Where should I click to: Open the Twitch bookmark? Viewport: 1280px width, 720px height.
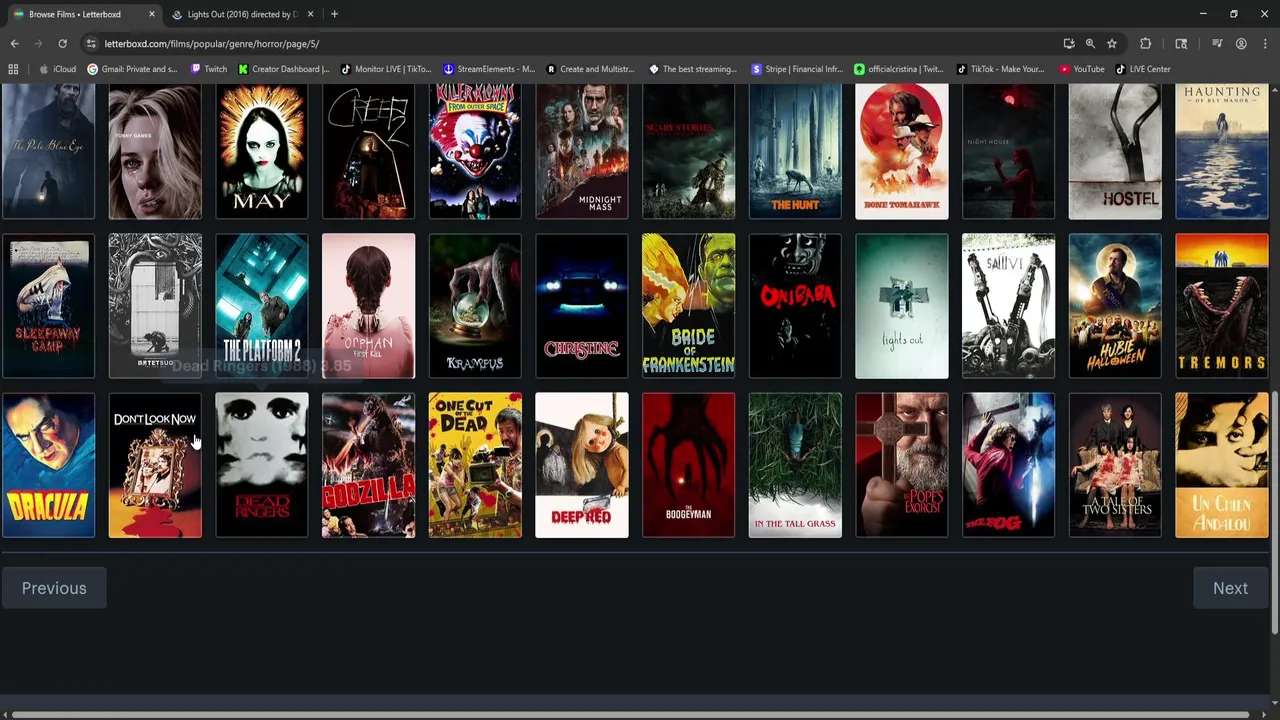tap(208, 69)
